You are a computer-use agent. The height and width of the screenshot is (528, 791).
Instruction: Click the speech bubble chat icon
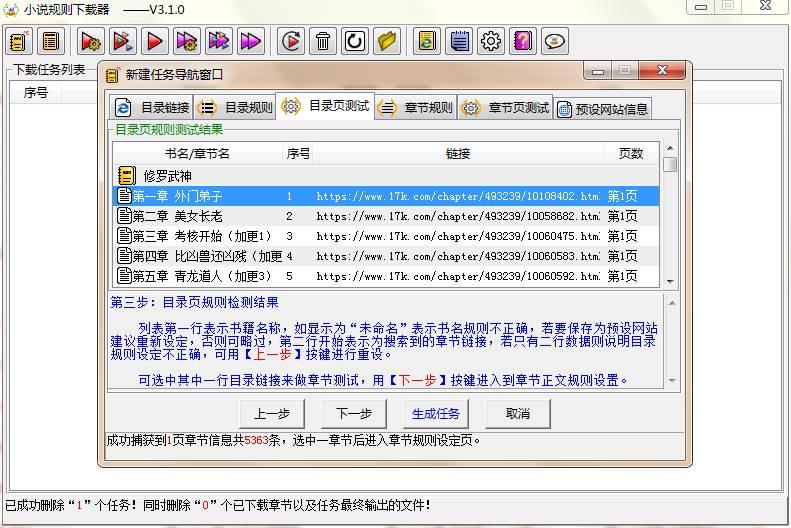555,41
